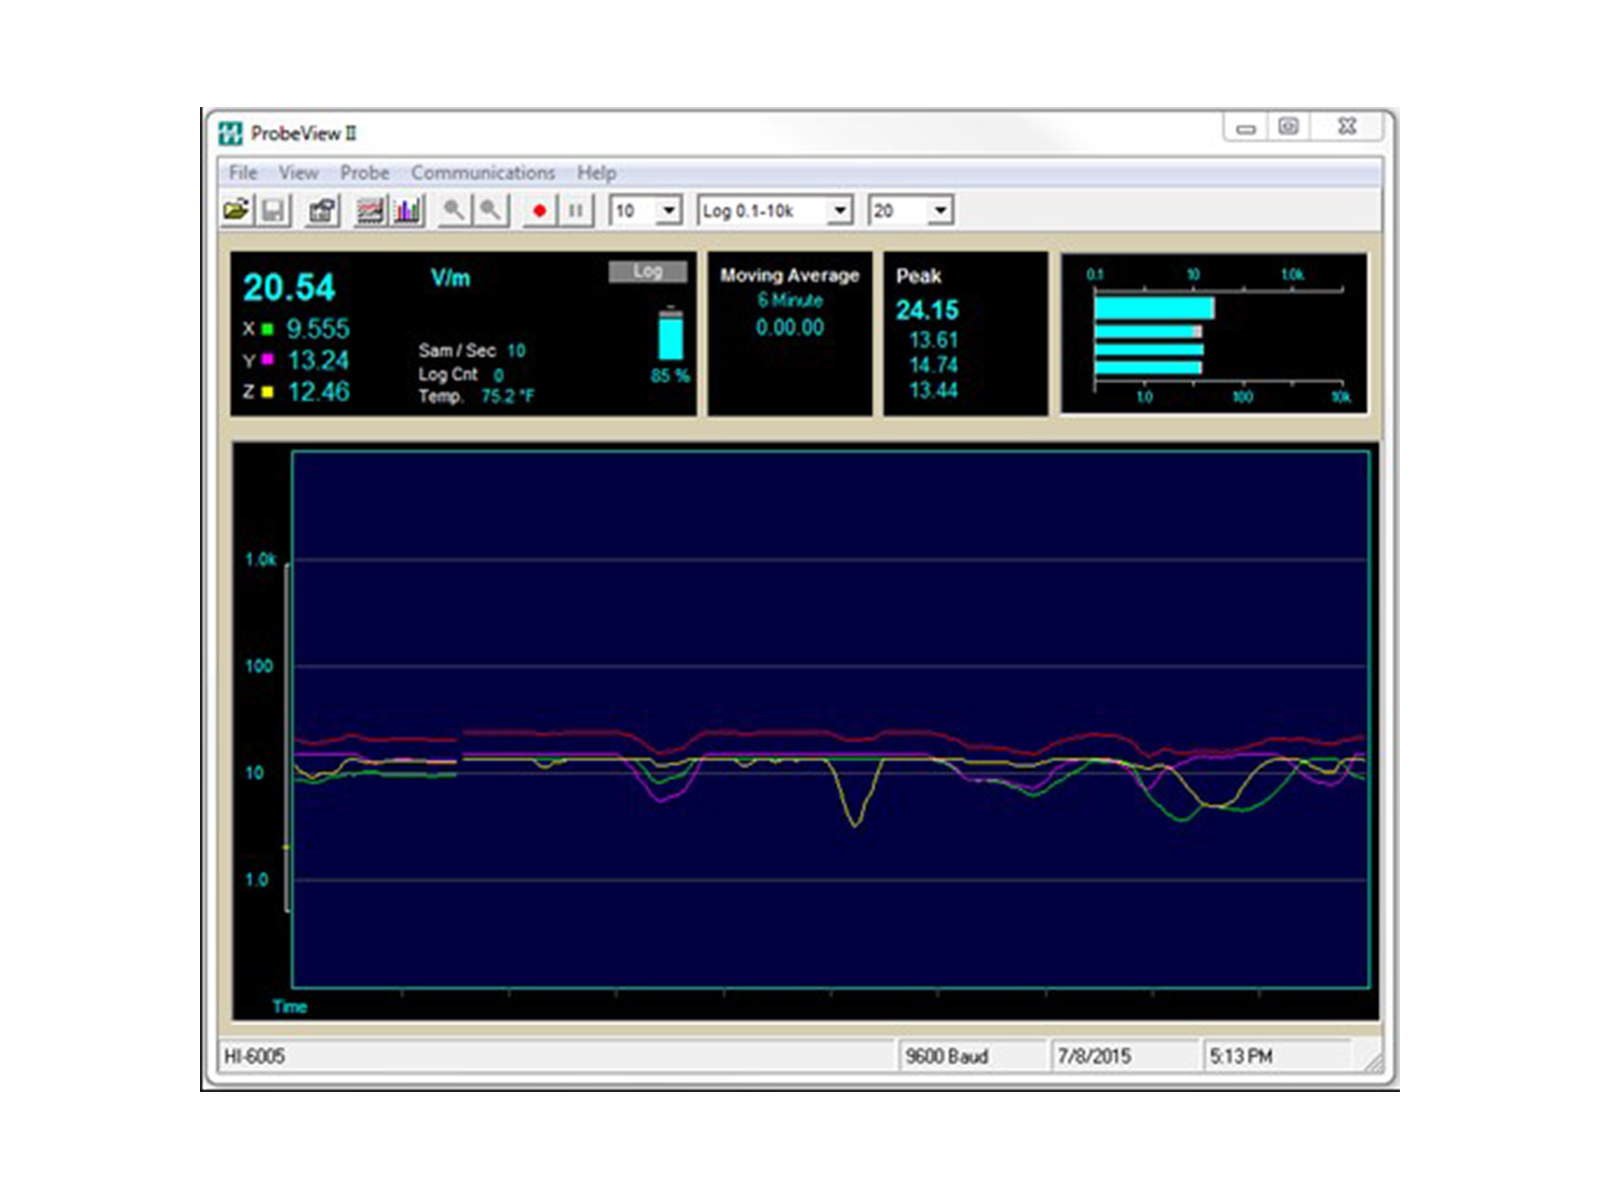Pause logging with the pause button
The width and height of the screenshot is (1600, 1200).
575,210
